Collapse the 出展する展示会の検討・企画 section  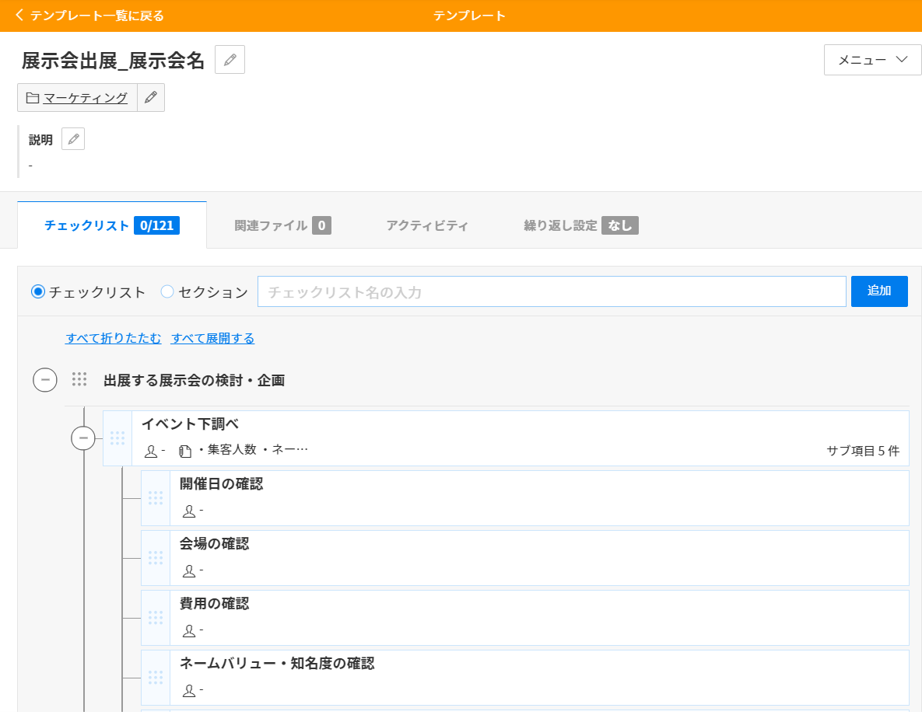tap(45, 380)
